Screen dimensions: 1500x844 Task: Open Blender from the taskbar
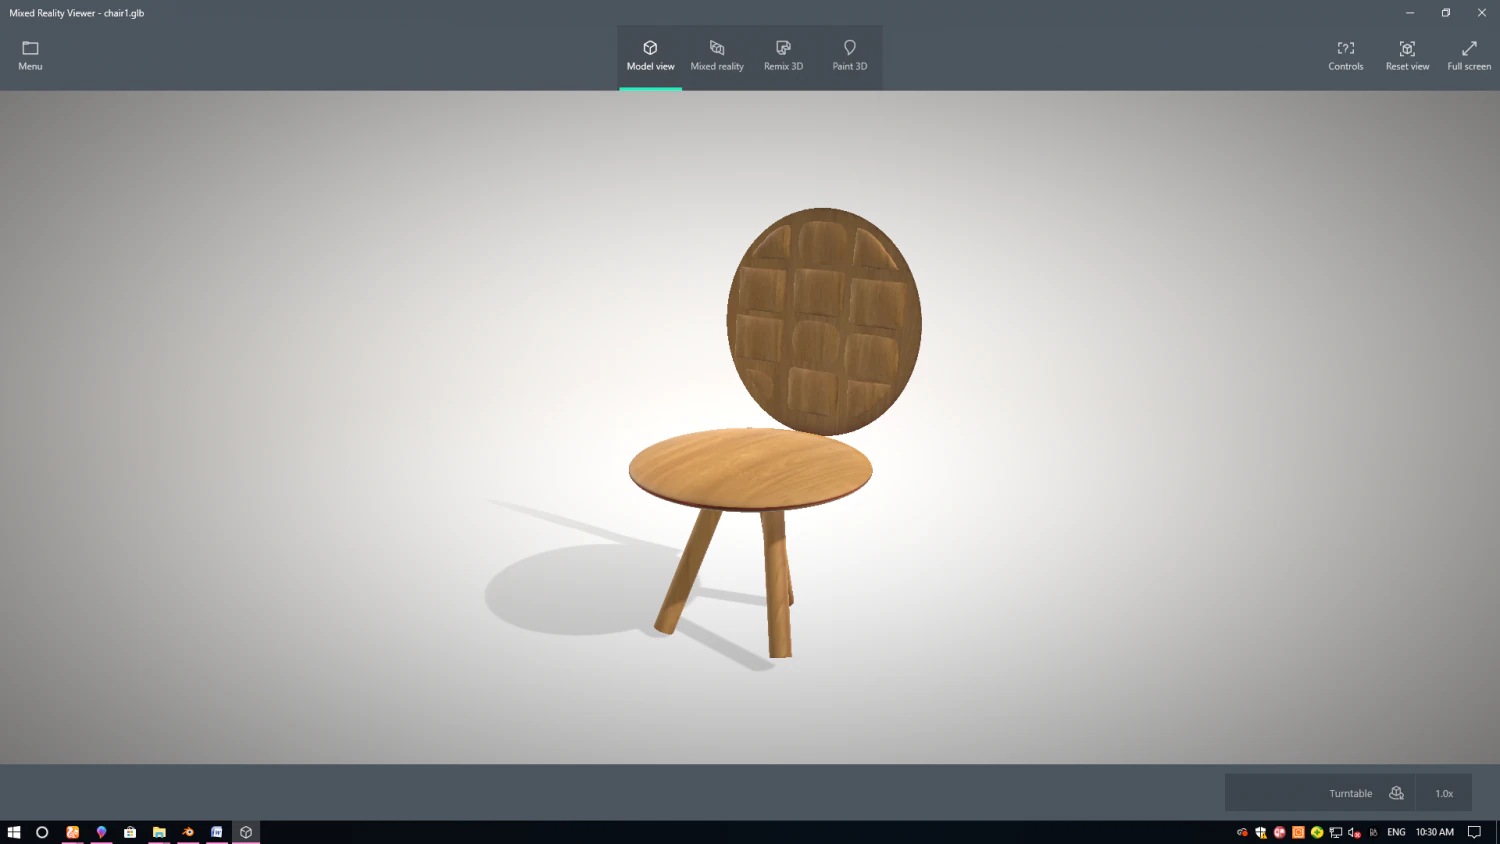click(x=187, y=831)
